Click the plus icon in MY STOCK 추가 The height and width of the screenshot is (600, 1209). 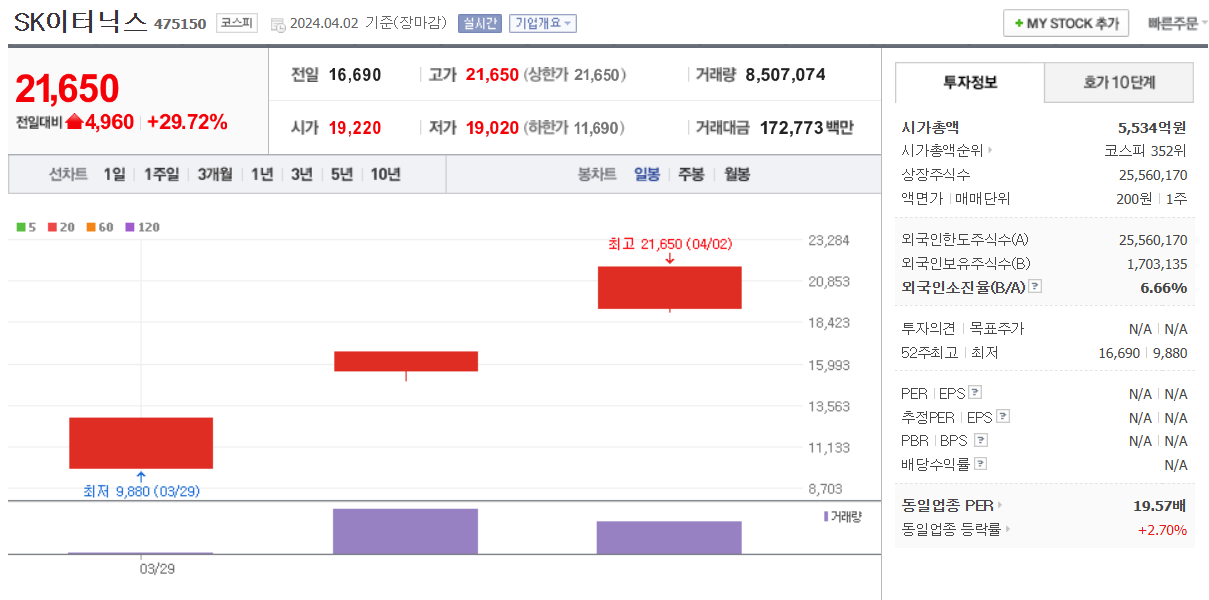[x=1018, y=24]
